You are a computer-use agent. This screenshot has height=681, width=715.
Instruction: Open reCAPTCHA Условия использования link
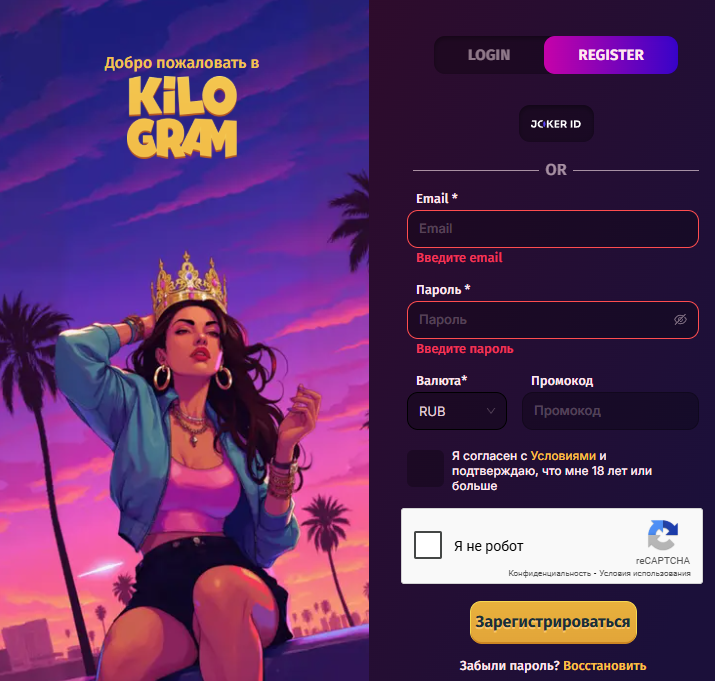pyautogui.click(x=645, y=573)
